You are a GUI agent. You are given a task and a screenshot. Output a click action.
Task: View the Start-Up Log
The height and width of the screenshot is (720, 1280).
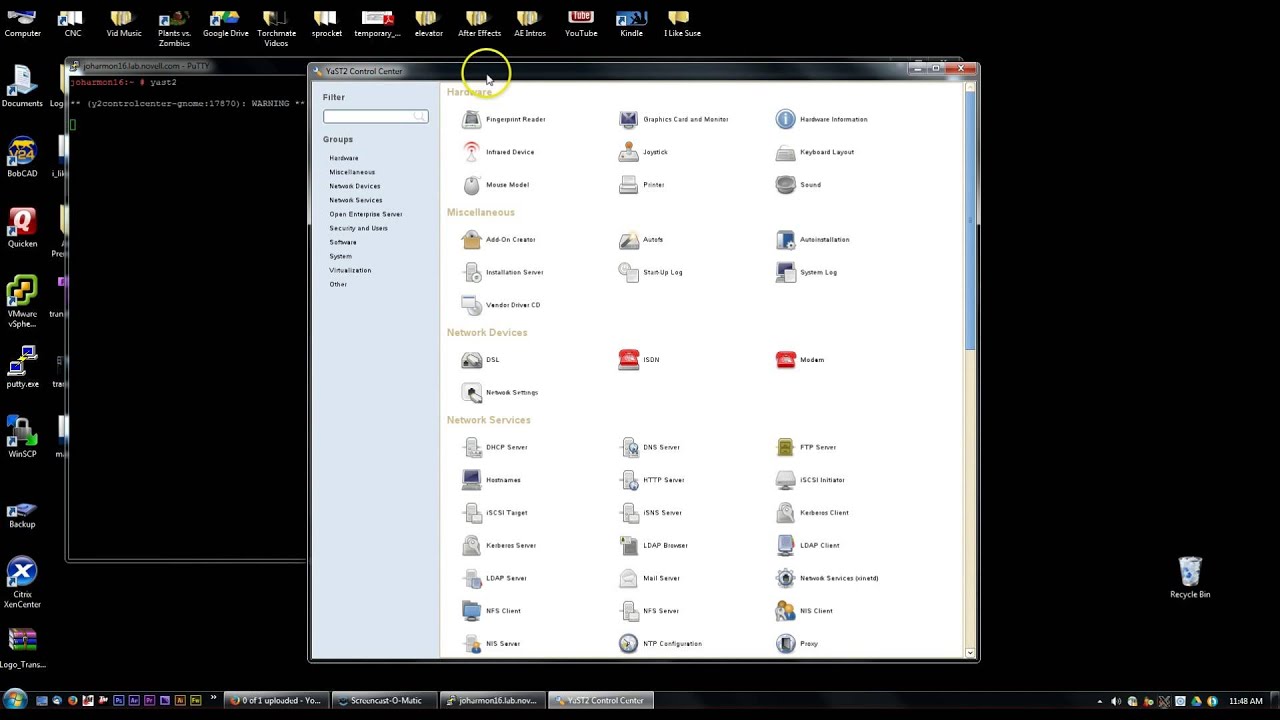[x=651, y=272]
